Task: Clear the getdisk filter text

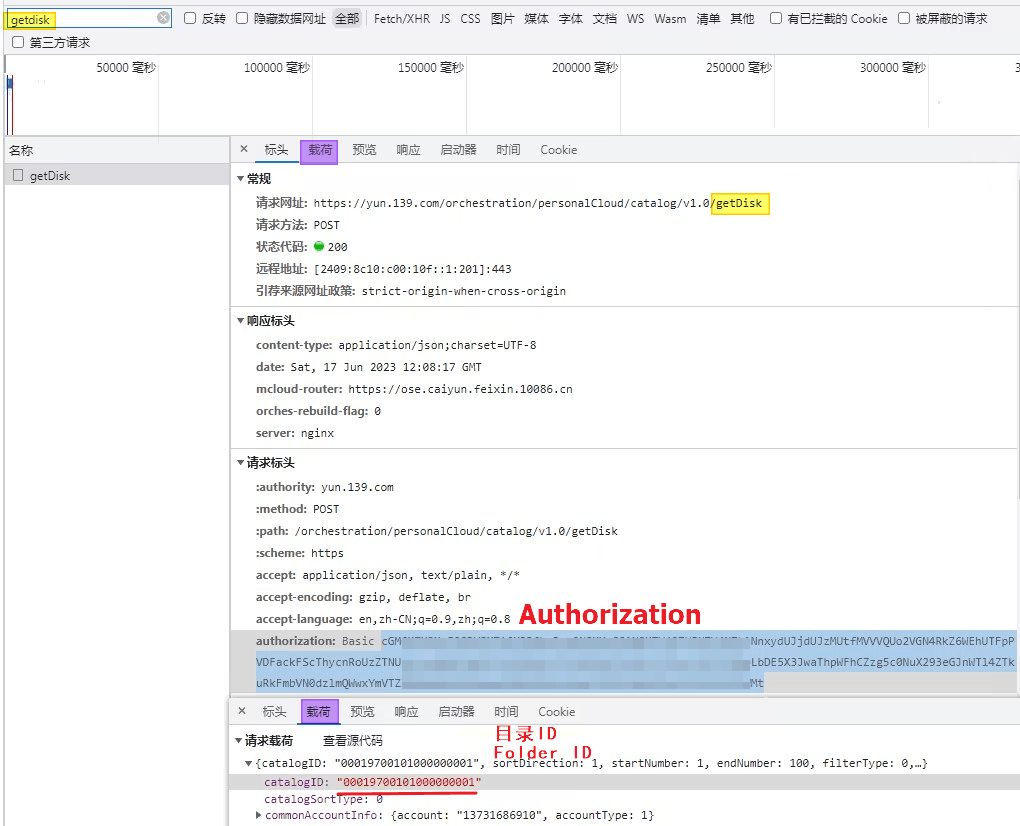Action: coord(163,18)
